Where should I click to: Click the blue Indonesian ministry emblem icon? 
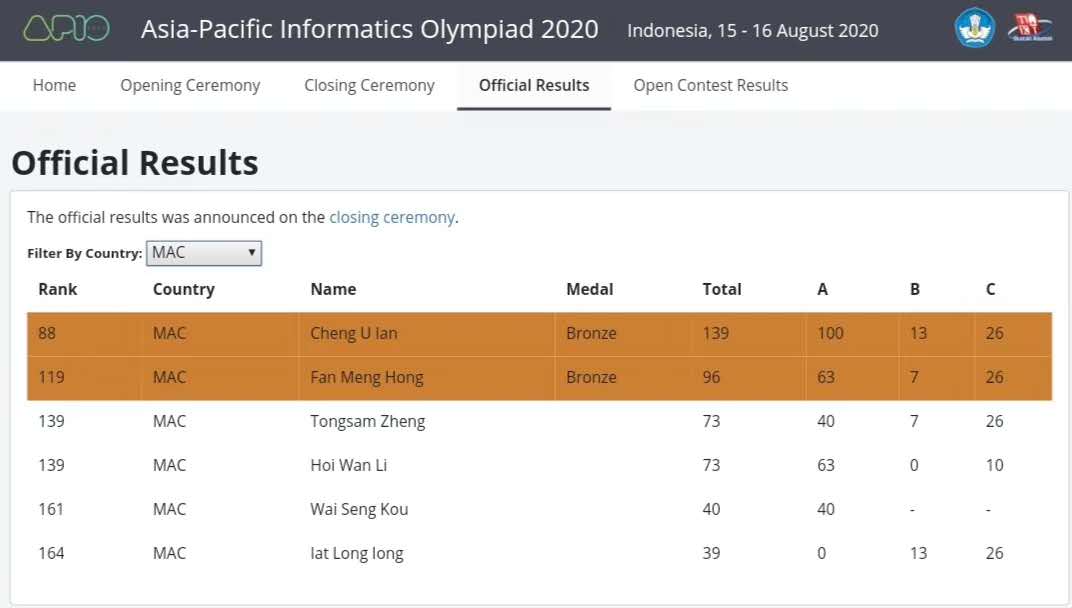[x=975, y=29]
